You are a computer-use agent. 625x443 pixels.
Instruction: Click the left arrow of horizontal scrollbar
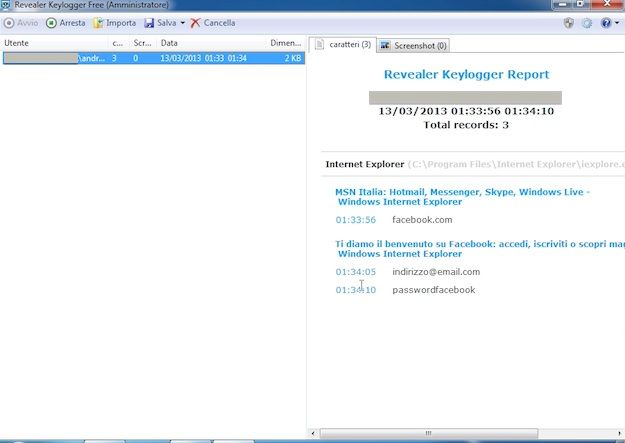pos(313,433)
